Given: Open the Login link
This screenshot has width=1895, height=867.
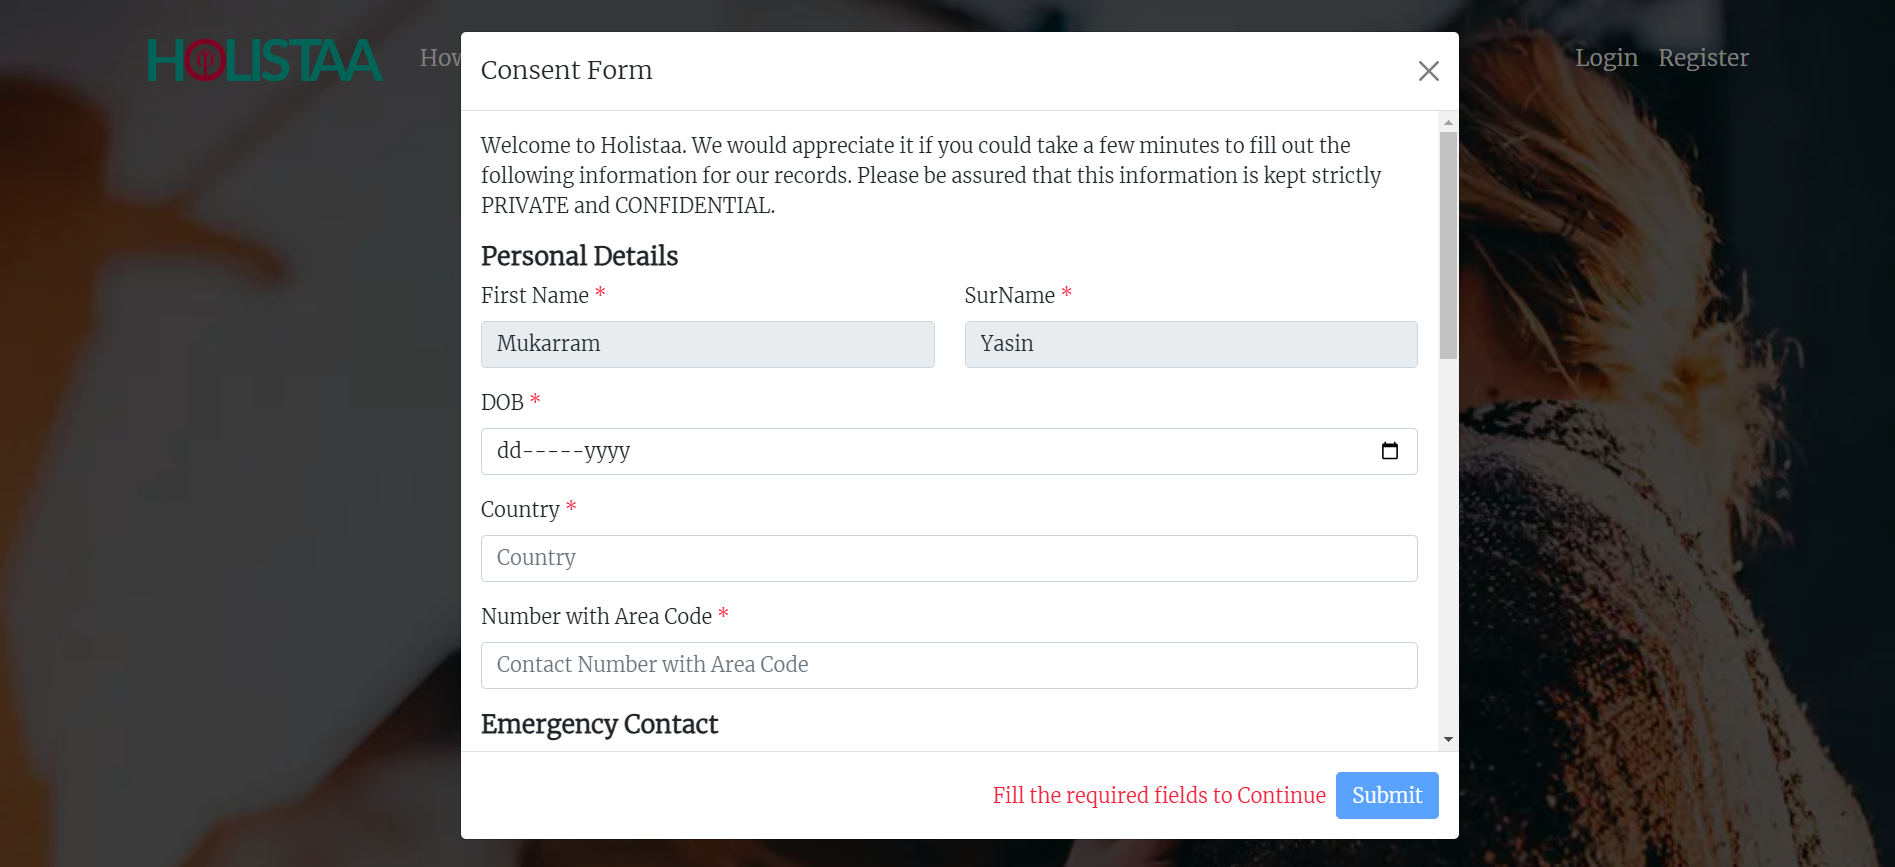Looking at the screenshot, I should coord(1606,58).
